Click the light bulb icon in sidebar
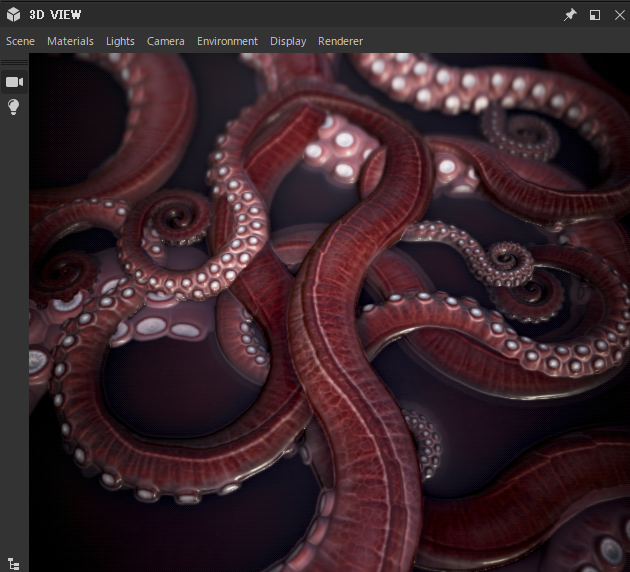This screenshot has height=572, width=630. pyautogui.click(x=14, y=107)
